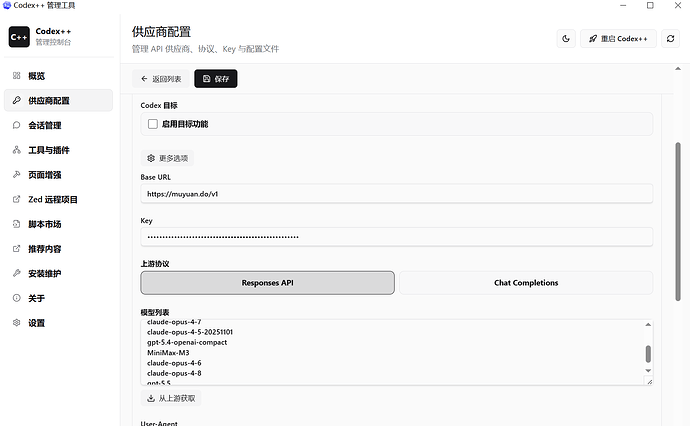Toggle dark mode moon icon
Screen dimensions: 690x426
pos(566,39)
